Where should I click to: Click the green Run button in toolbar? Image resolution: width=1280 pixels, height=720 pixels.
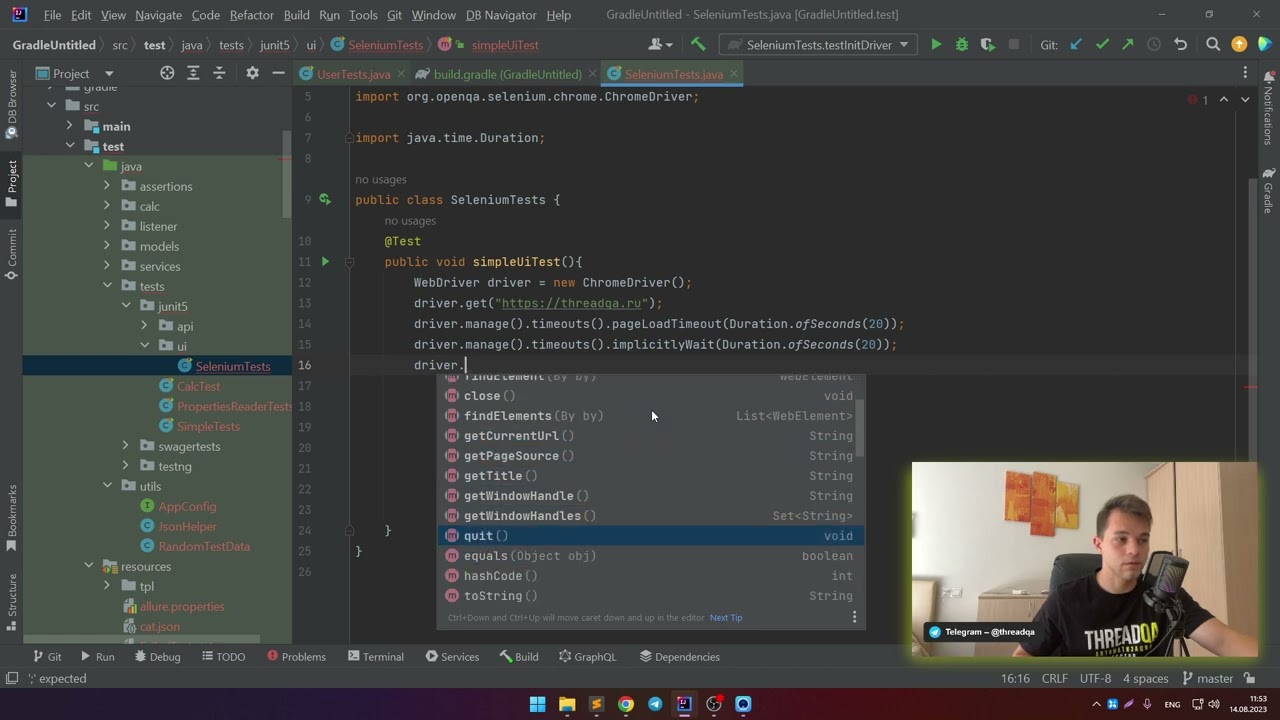[936, 45]
